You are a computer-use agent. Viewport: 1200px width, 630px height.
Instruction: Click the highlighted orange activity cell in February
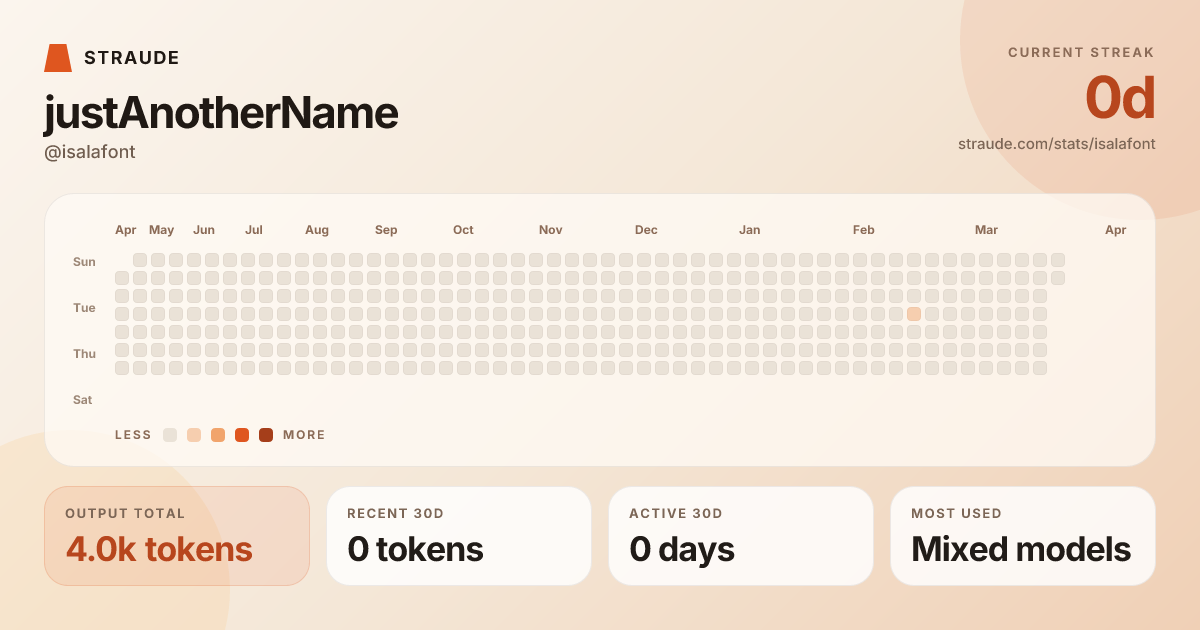click(x=914, y=314)
